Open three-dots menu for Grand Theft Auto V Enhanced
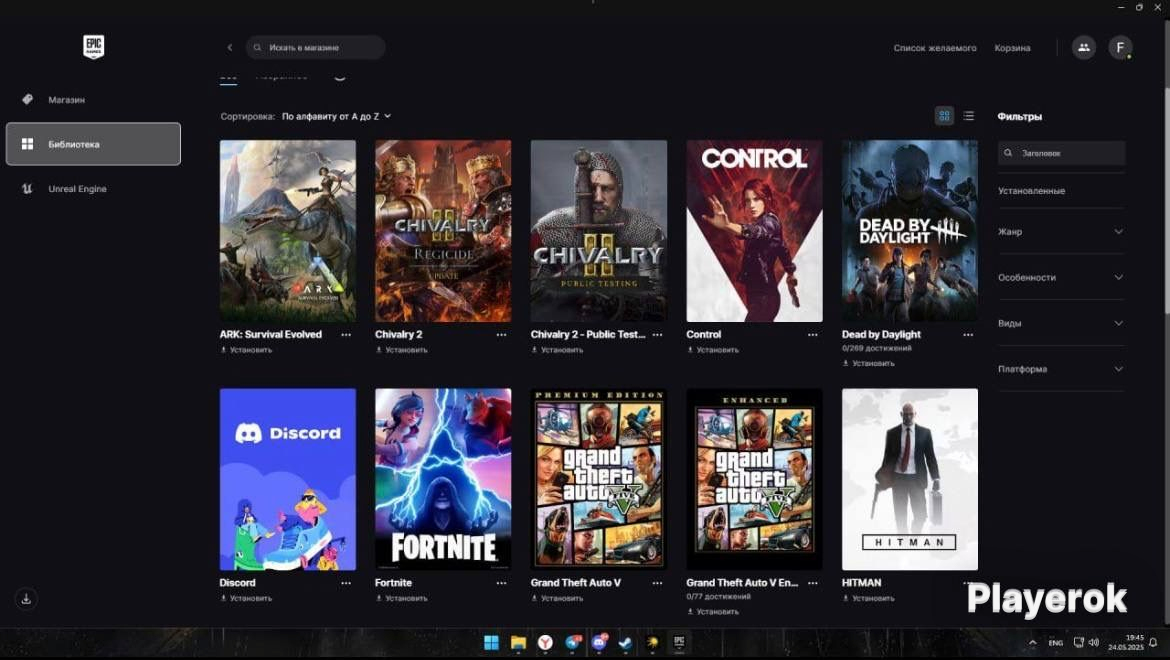This screenshot has height=660, width=1170. 813,583
